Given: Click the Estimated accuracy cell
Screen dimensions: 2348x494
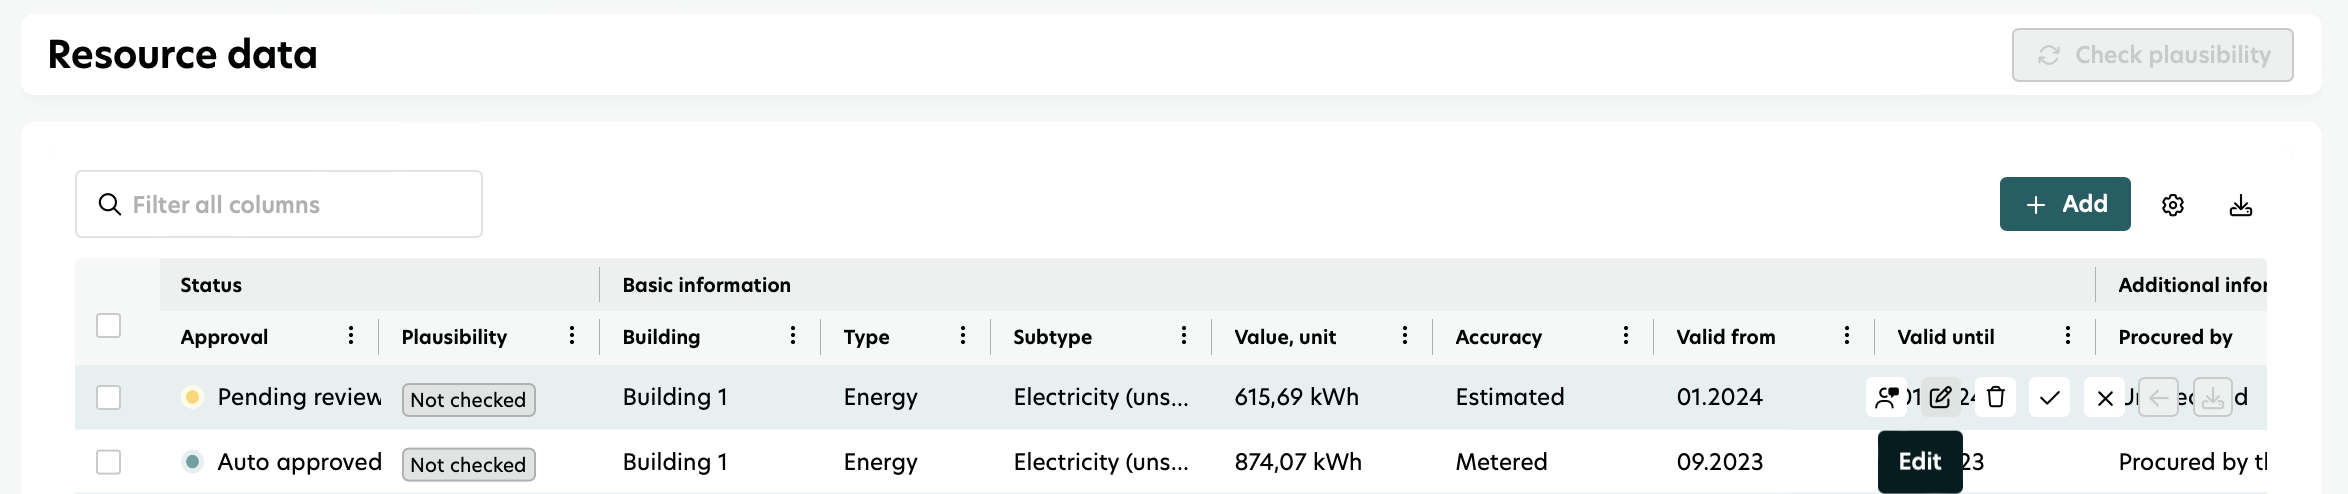Looking at the screenshot, I should (x=1509, y=397).
